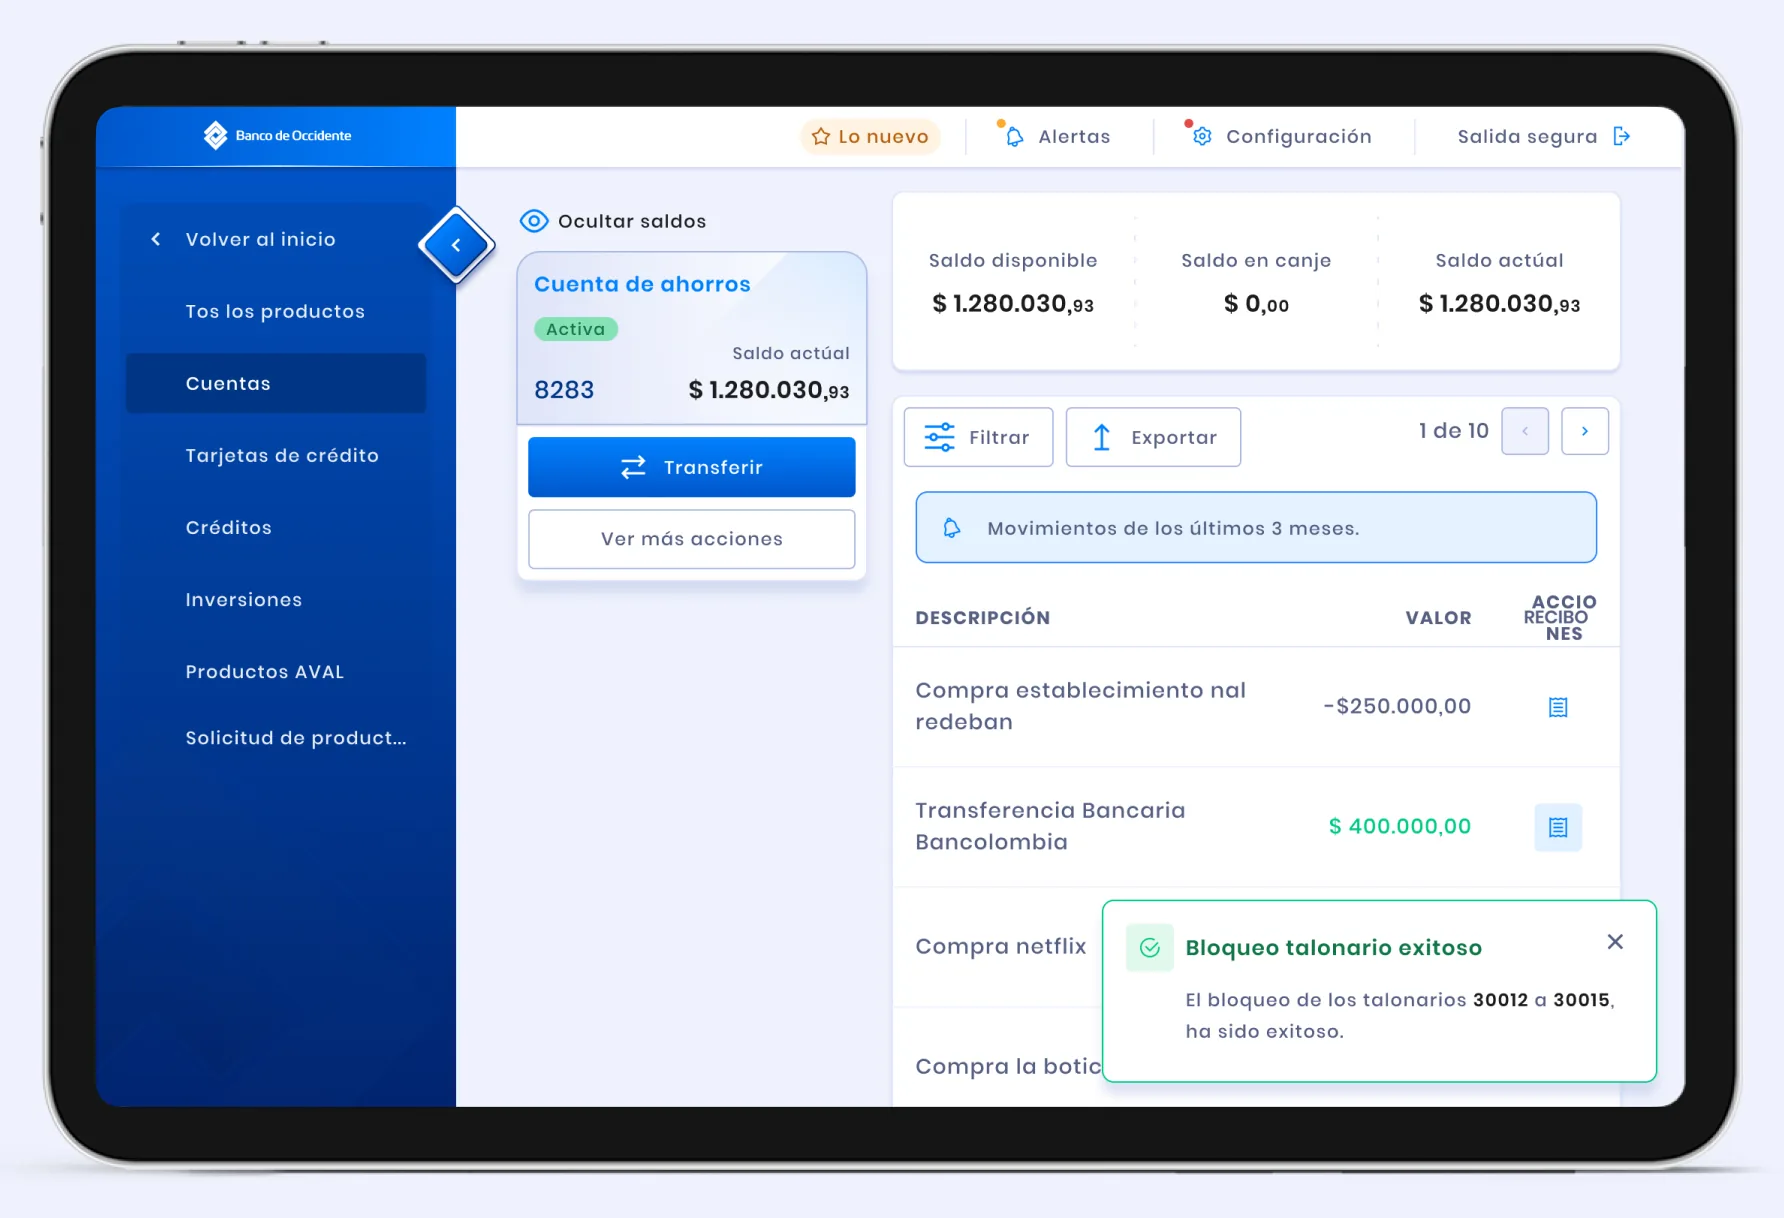Select Cuentas in the sidebar
This screenshot has width=1784, height=1218.
pos(276,383)
